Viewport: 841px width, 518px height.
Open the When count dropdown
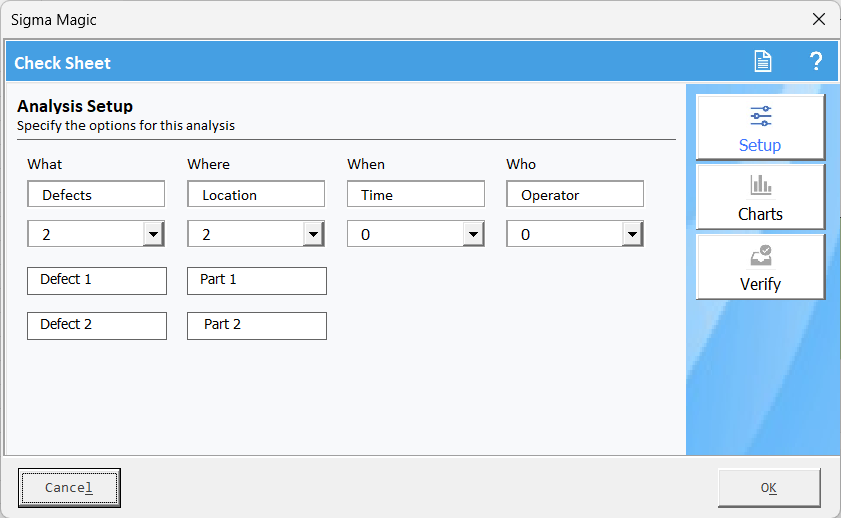point(473,234)
